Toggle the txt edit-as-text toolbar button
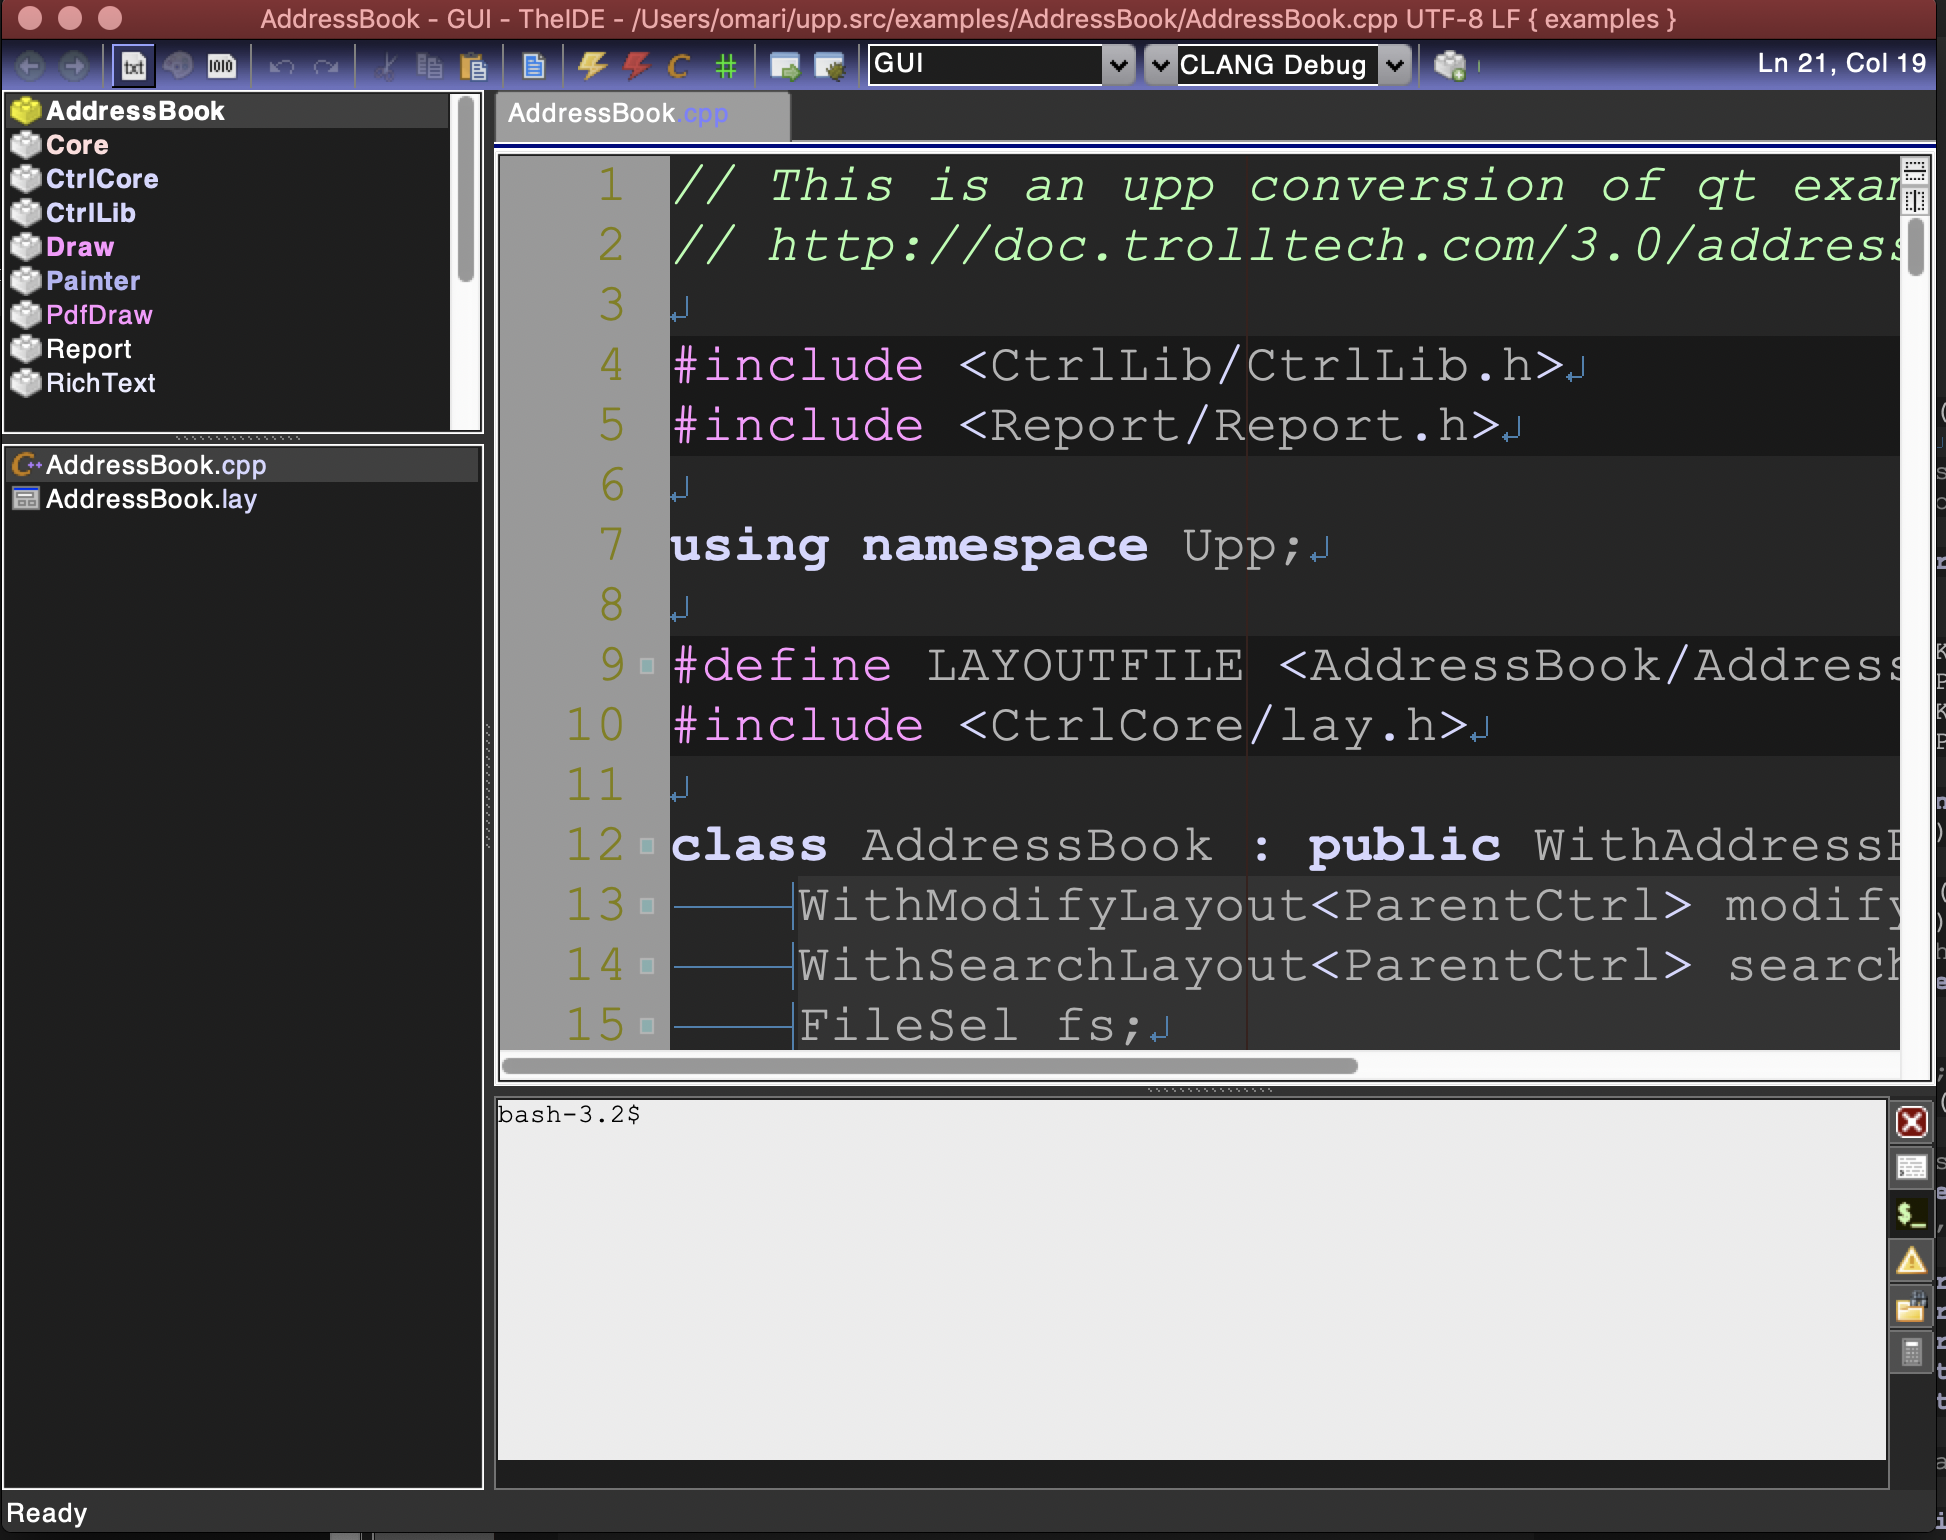 (x=133, y=66)
